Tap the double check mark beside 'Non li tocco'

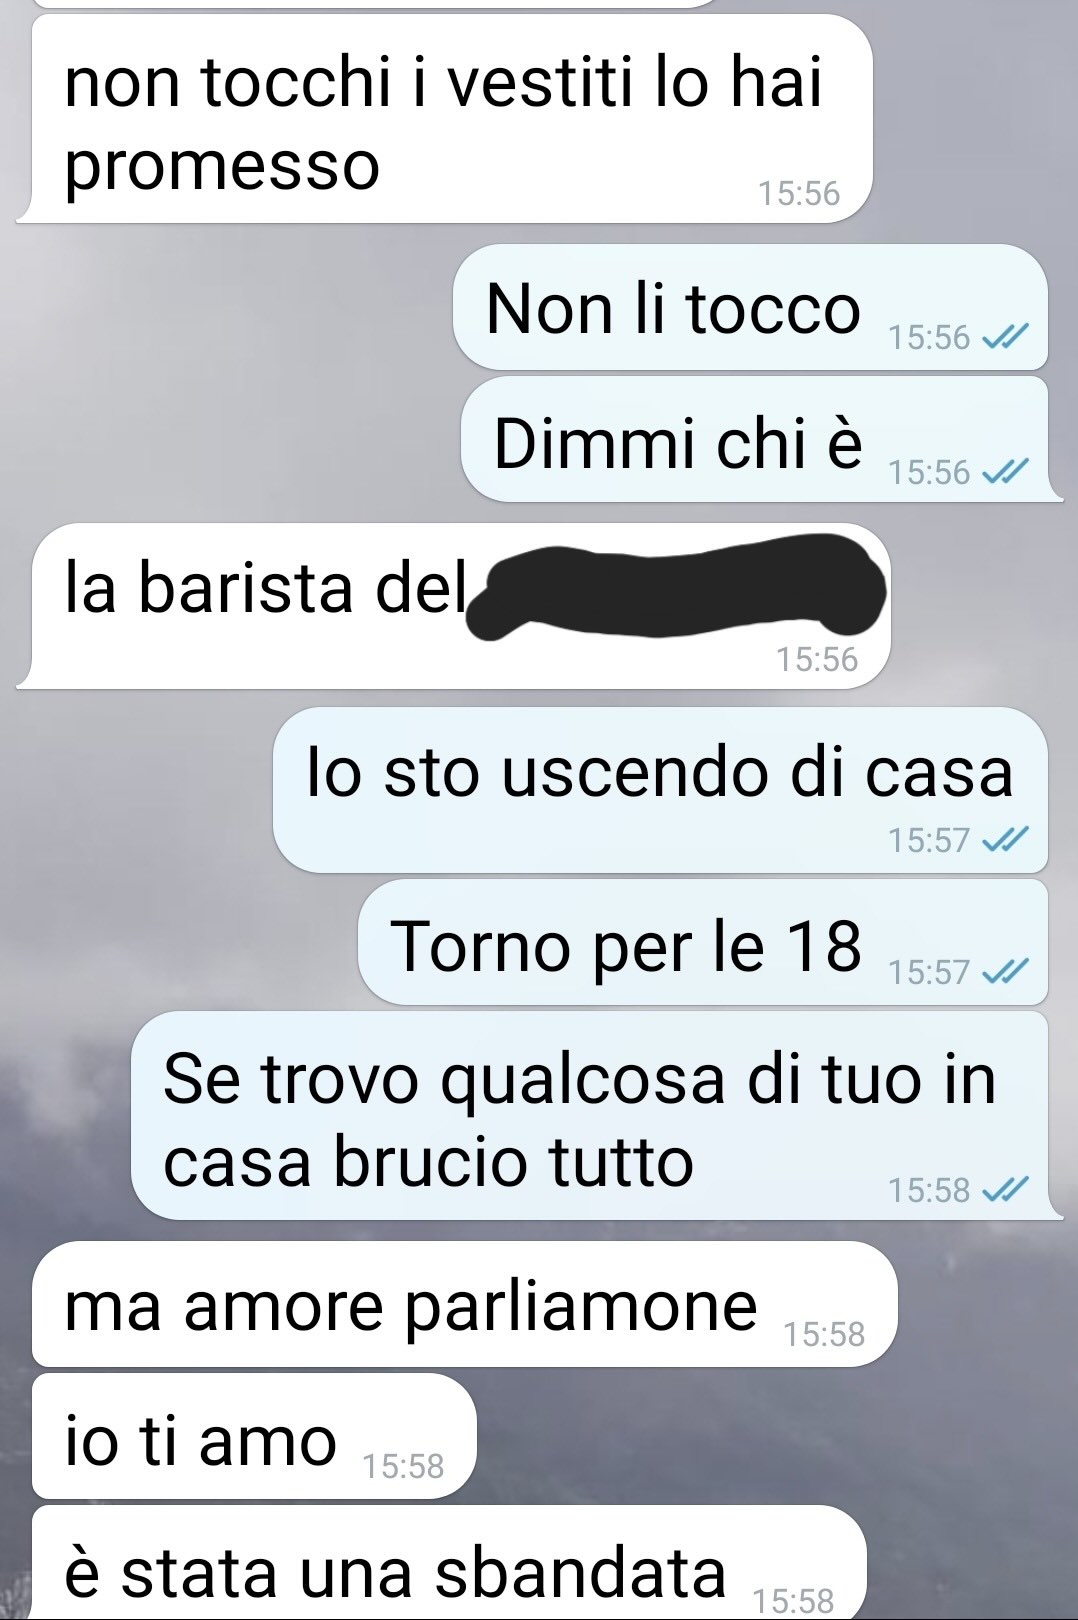[1005, 338]
